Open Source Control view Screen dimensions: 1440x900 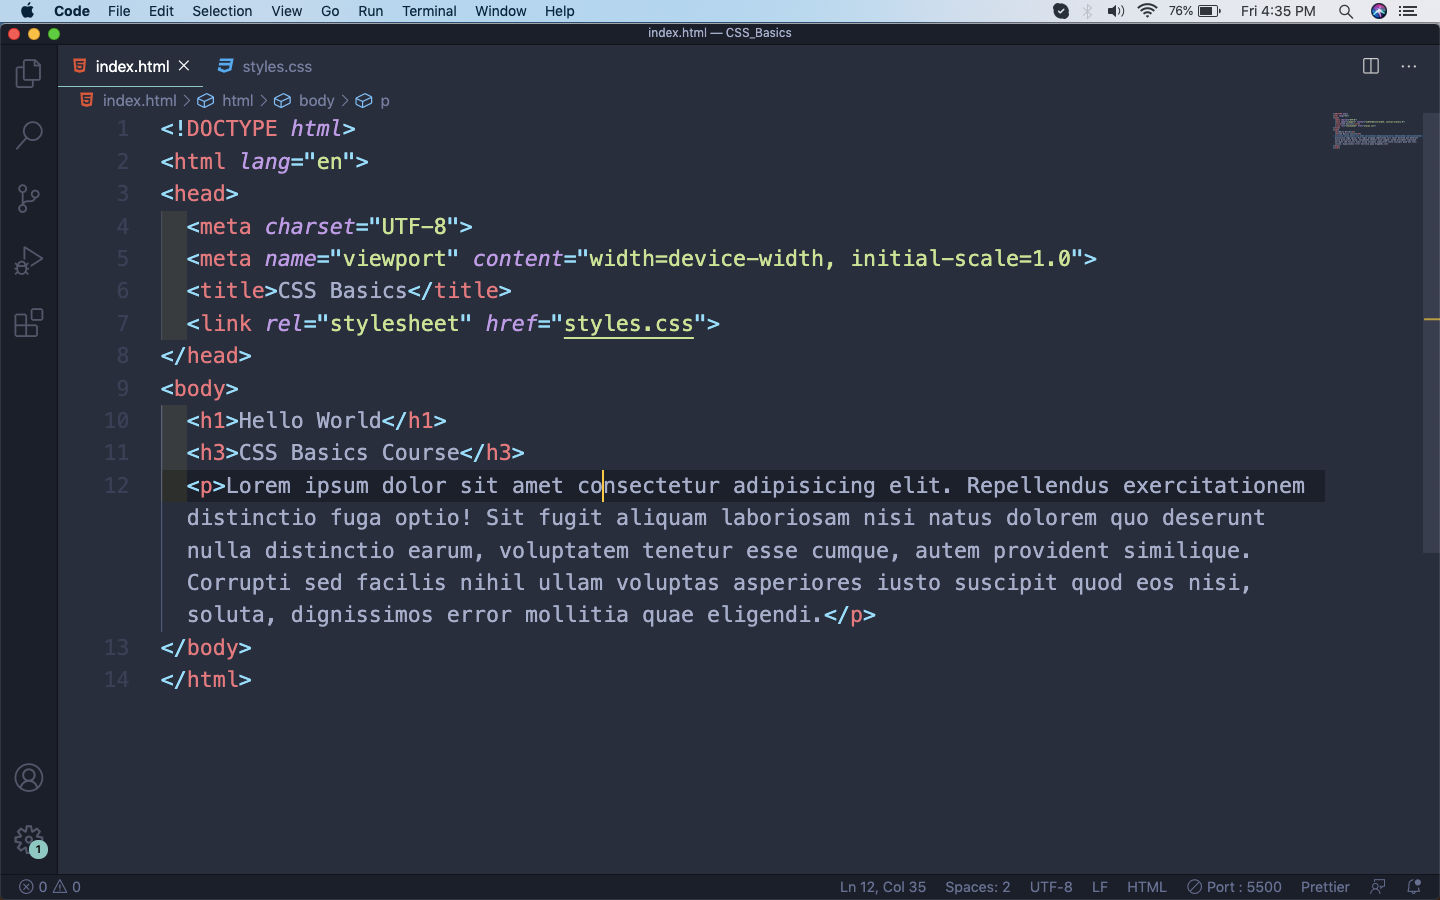click(29, 198)
